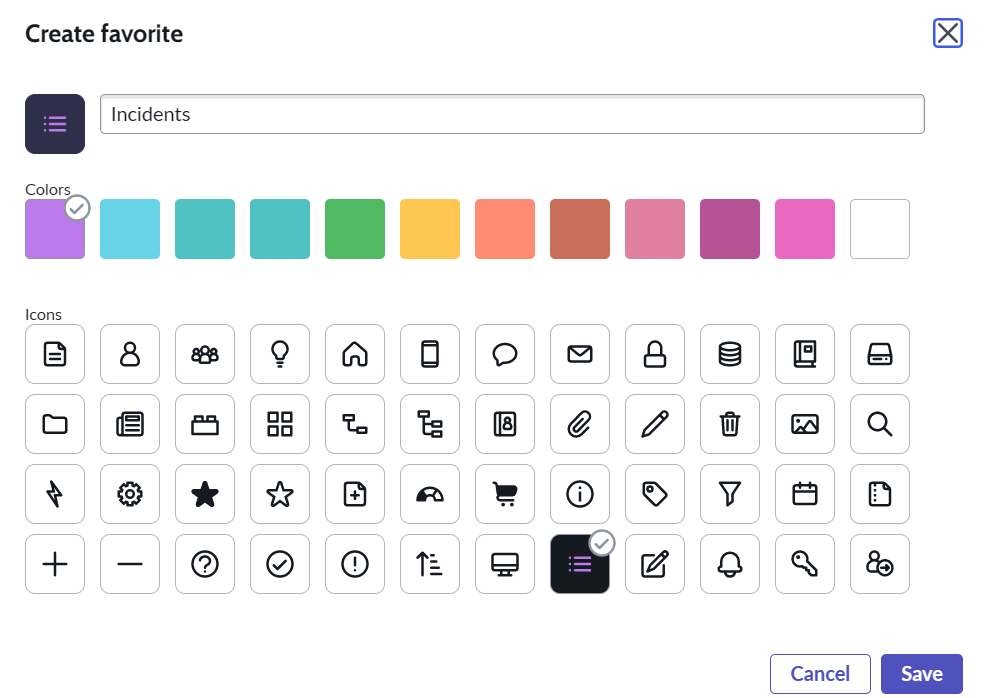
Task: Select the gauge dashboard icon
Action: [x=430, y=494]
